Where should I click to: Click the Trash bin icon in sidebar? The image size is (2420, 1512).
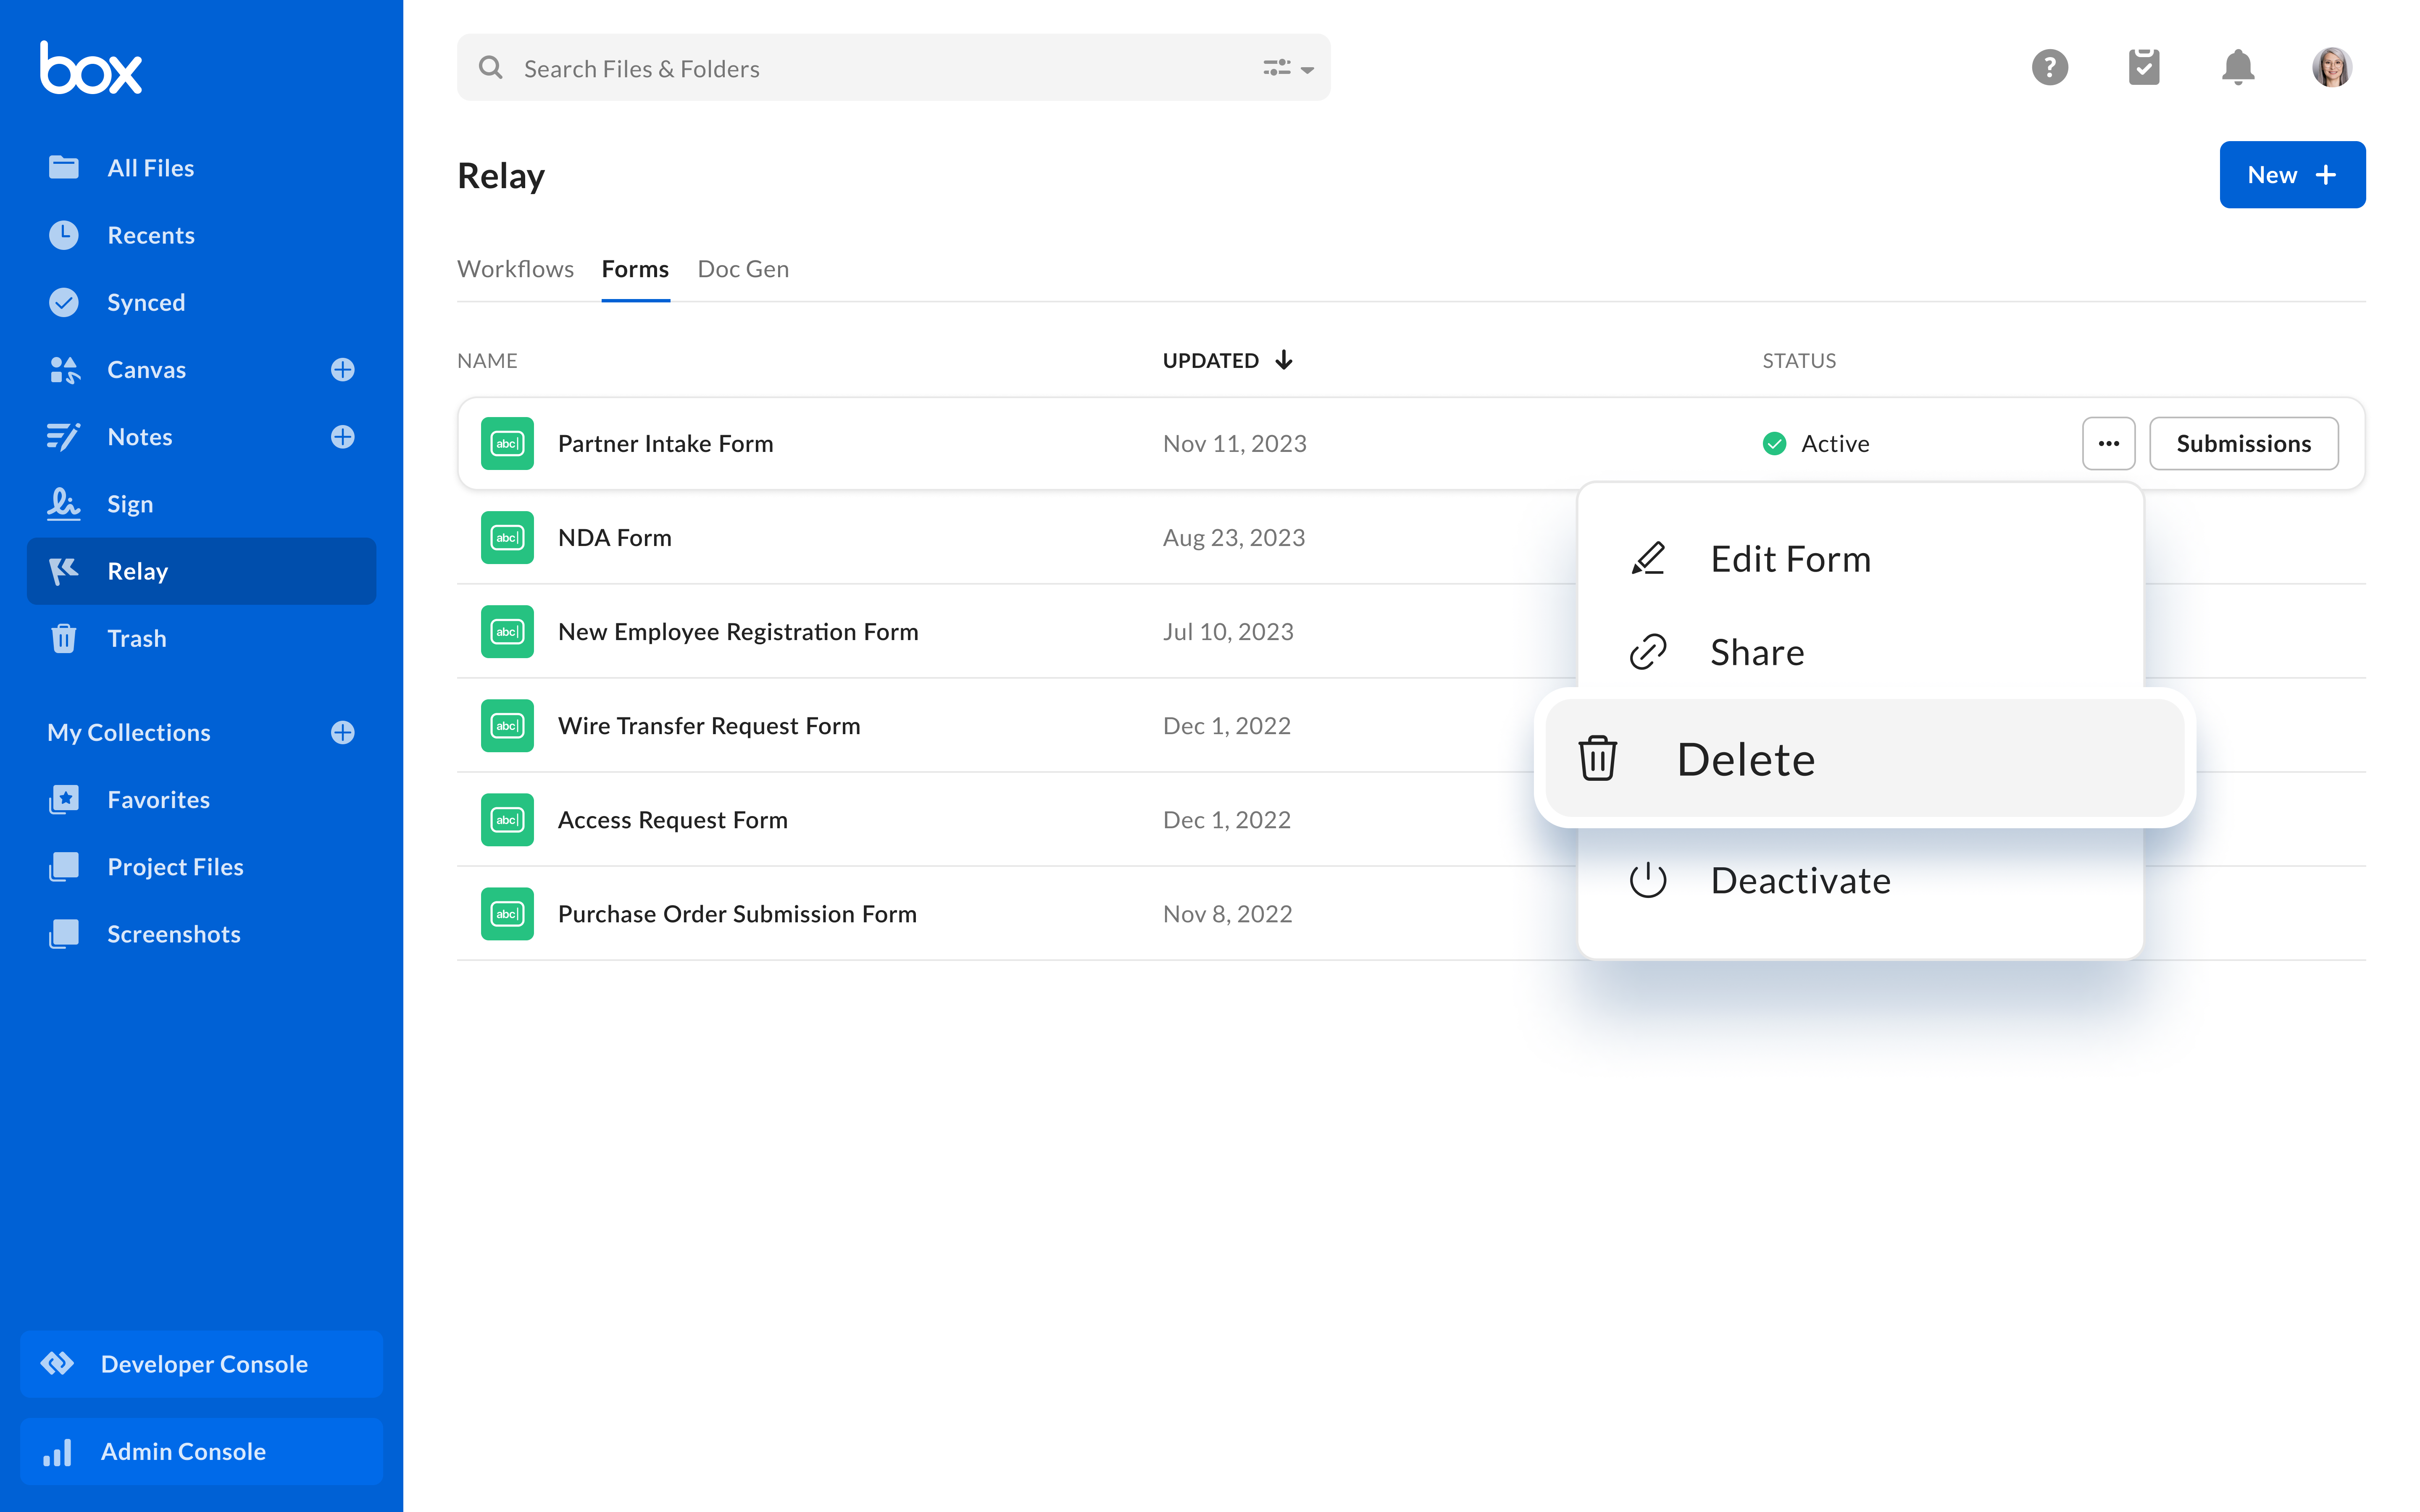point(64,638)
